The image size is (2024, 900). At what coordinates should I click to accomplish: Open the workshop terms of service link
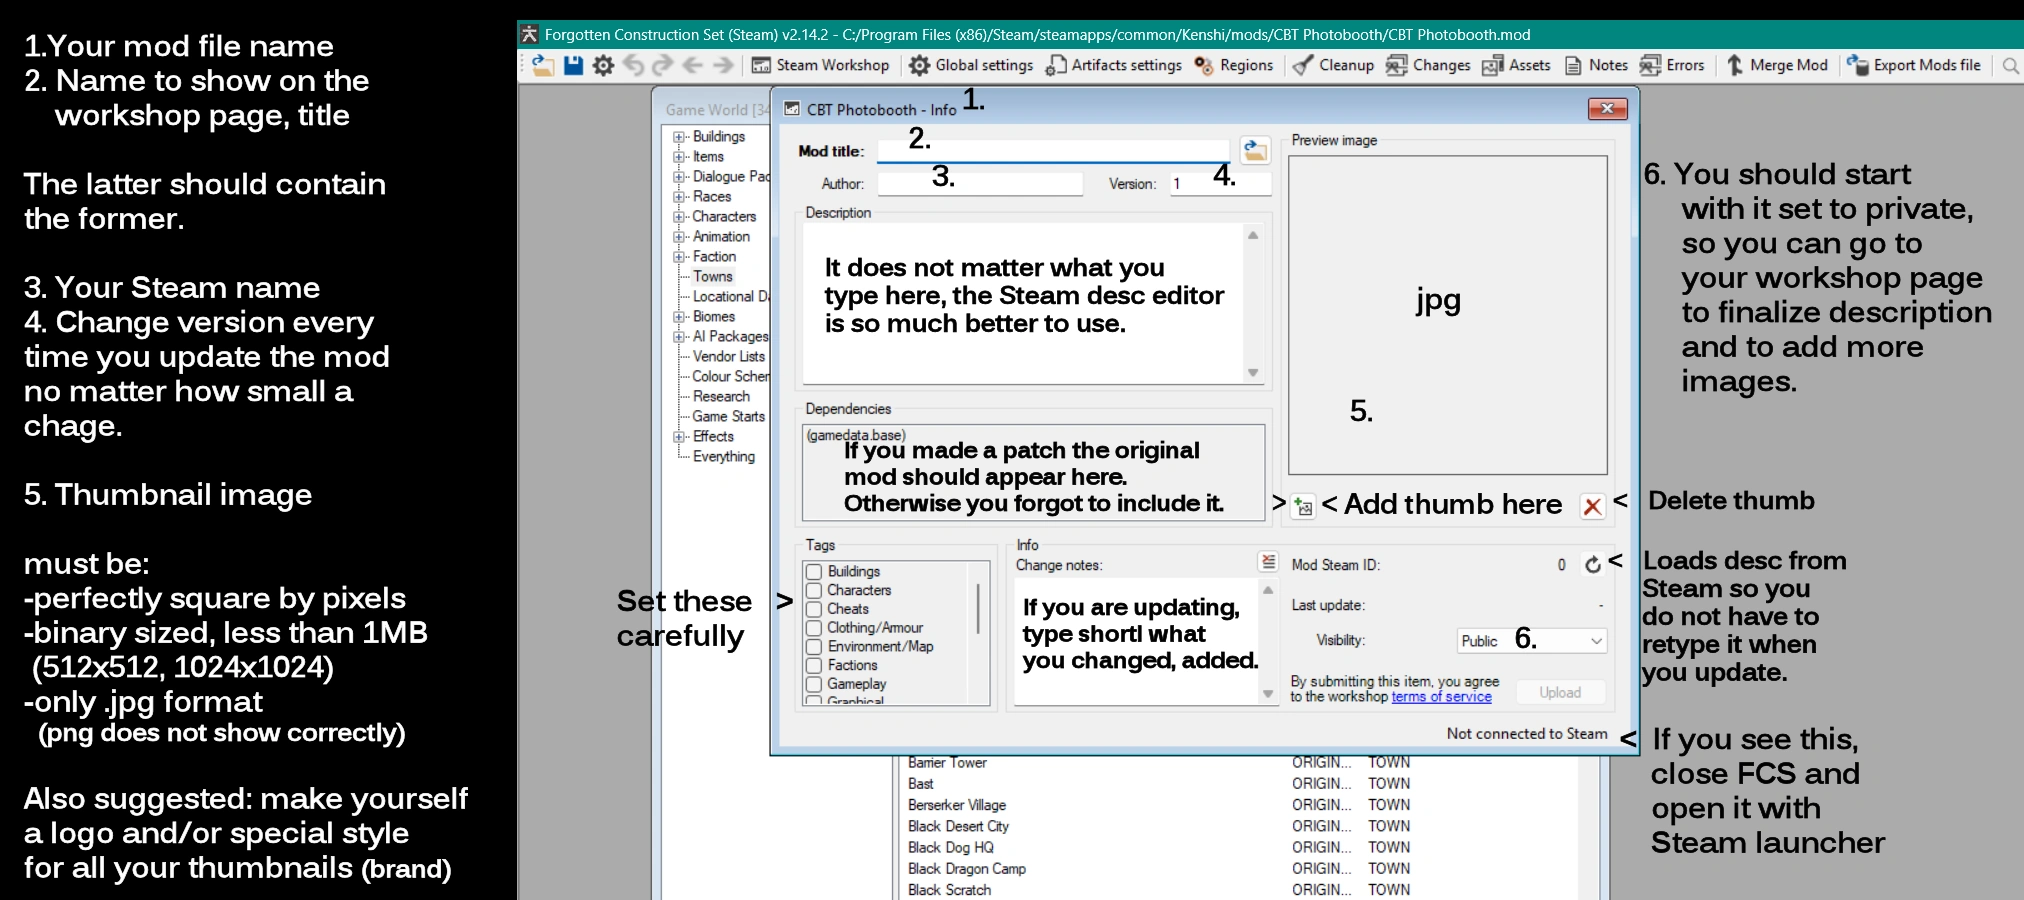click(1441, 697)
